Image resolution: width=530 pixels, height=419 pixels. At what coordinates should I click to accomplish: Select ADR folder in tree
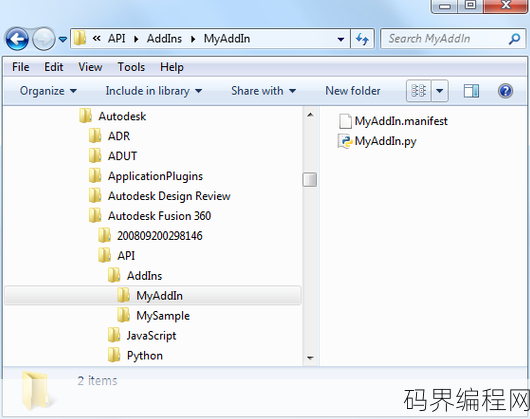coord(119,136)
